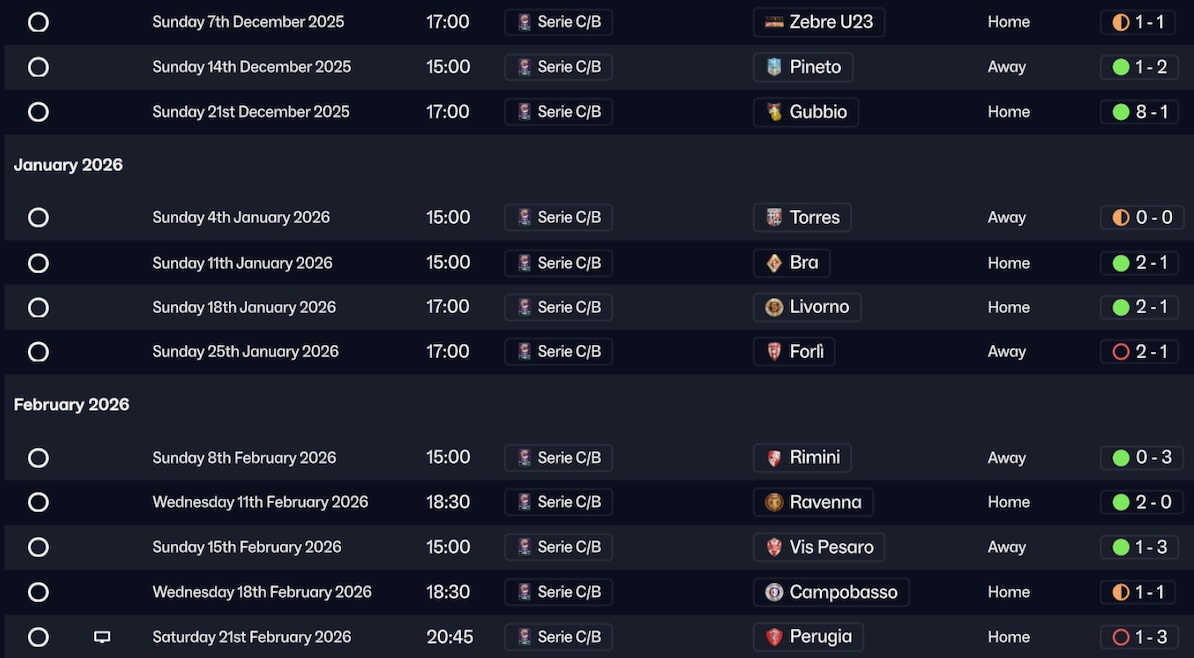Screen dimensions: 1194x658
Task: Click the red loss indicator on Forlì result
Action: click(1121, 352)
